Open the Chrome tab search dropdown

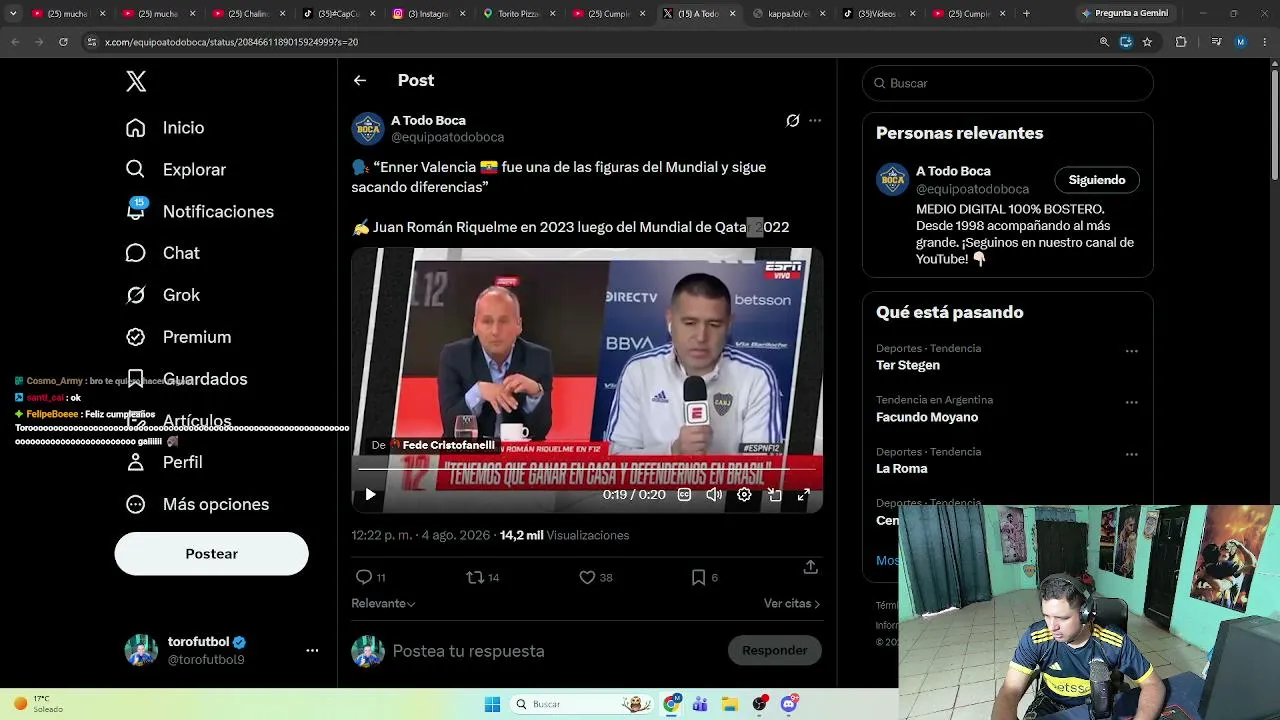click(x=13, y=14)
